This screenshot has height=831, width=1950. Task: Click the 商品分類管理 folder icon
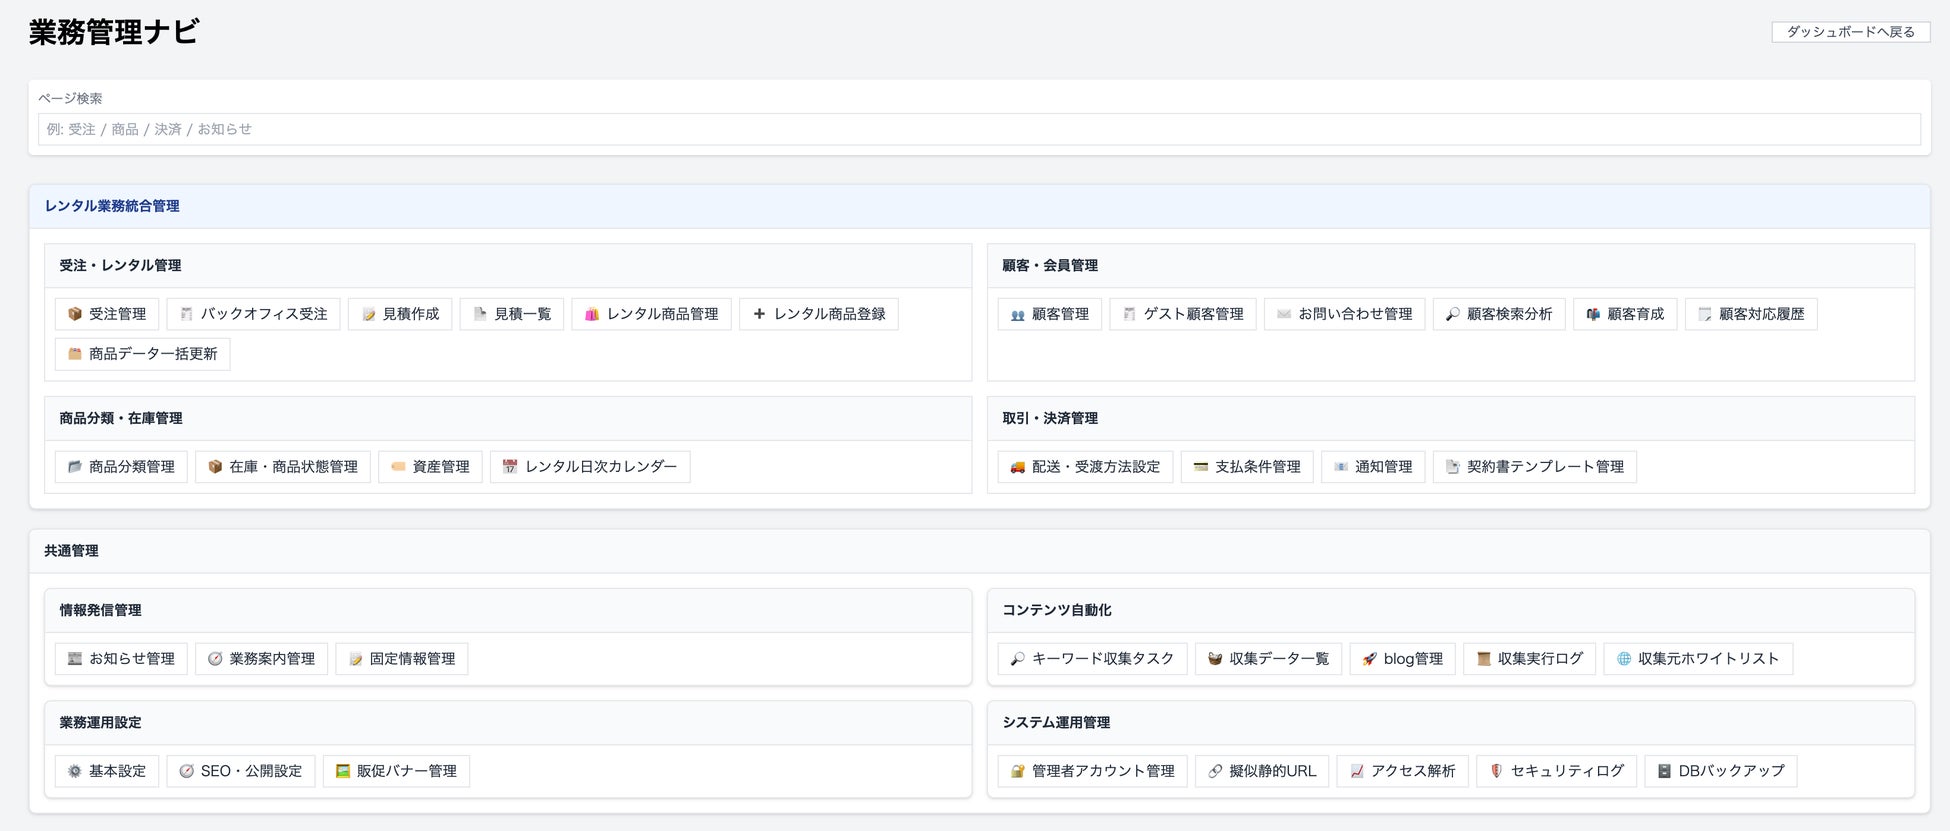[75, 467]
